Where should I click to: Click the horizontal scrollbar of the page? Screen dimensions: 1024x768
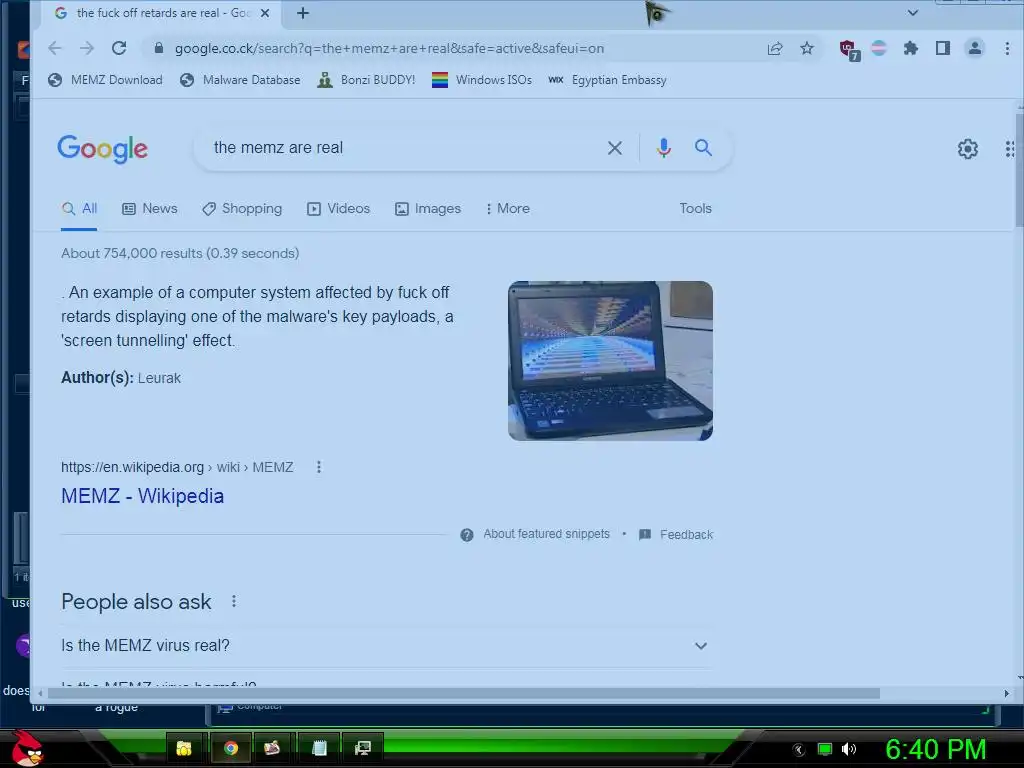[x=464, y=693]
